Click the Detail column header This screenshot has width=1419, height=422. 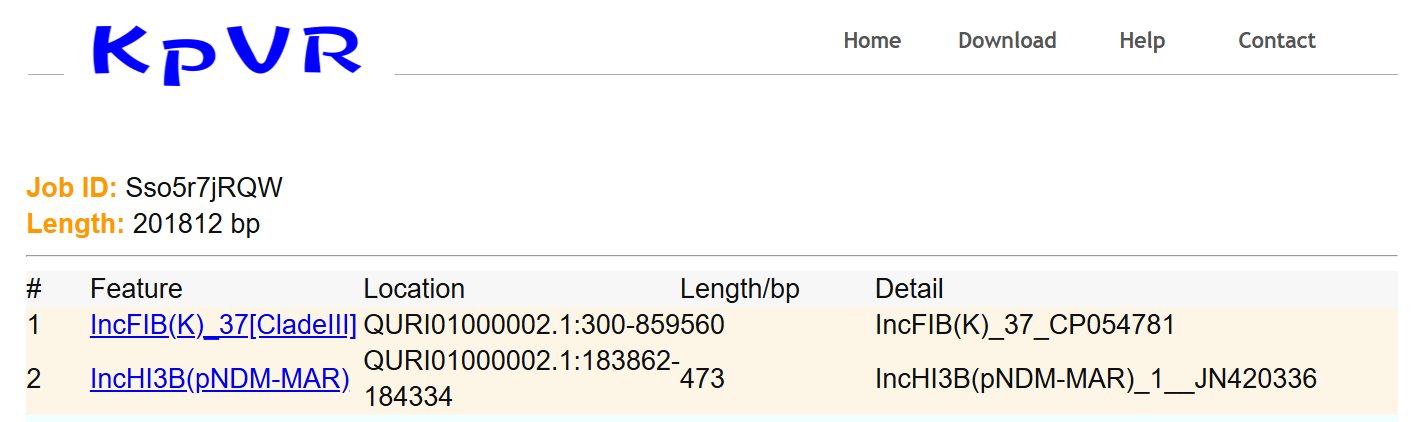909,289
